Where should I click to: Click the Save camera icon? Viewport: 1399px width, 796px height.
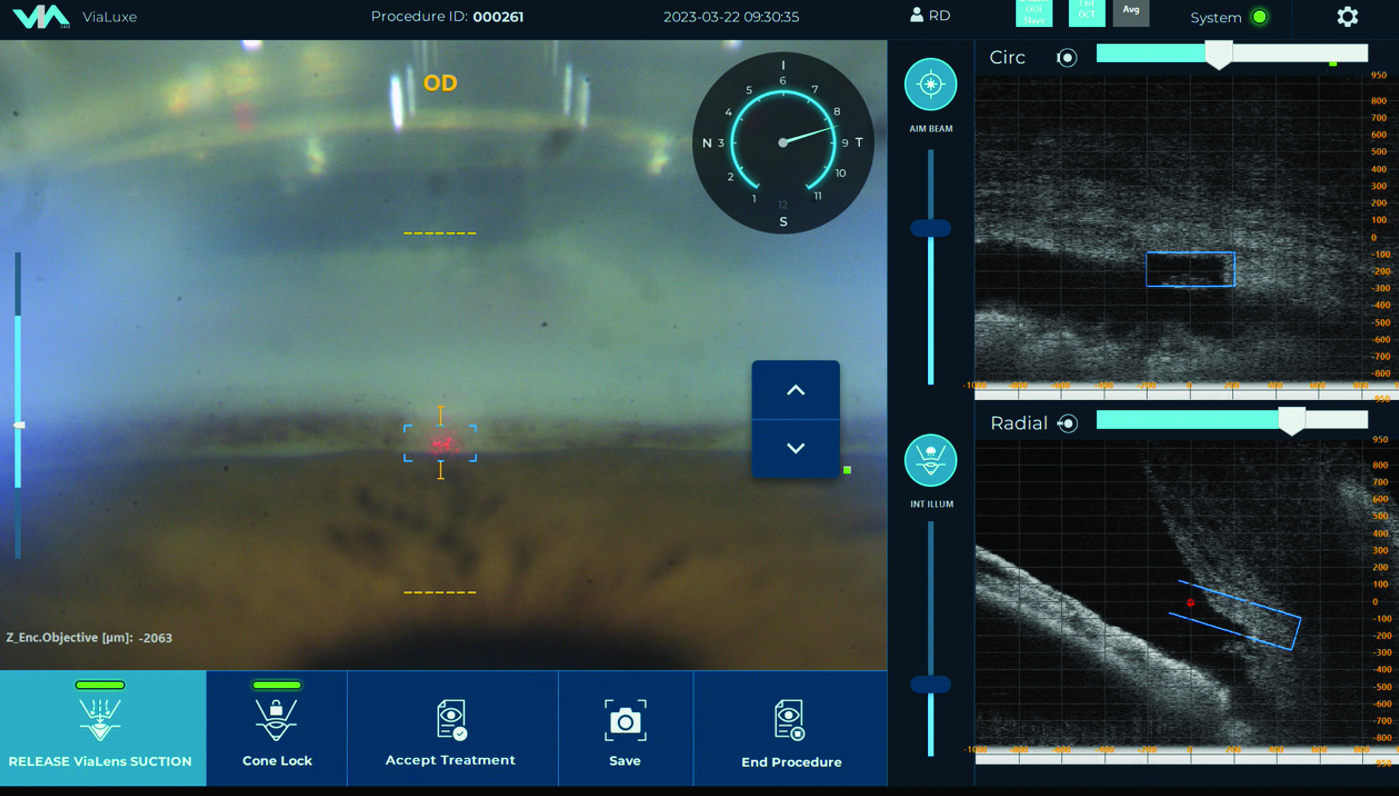(625, 720)
